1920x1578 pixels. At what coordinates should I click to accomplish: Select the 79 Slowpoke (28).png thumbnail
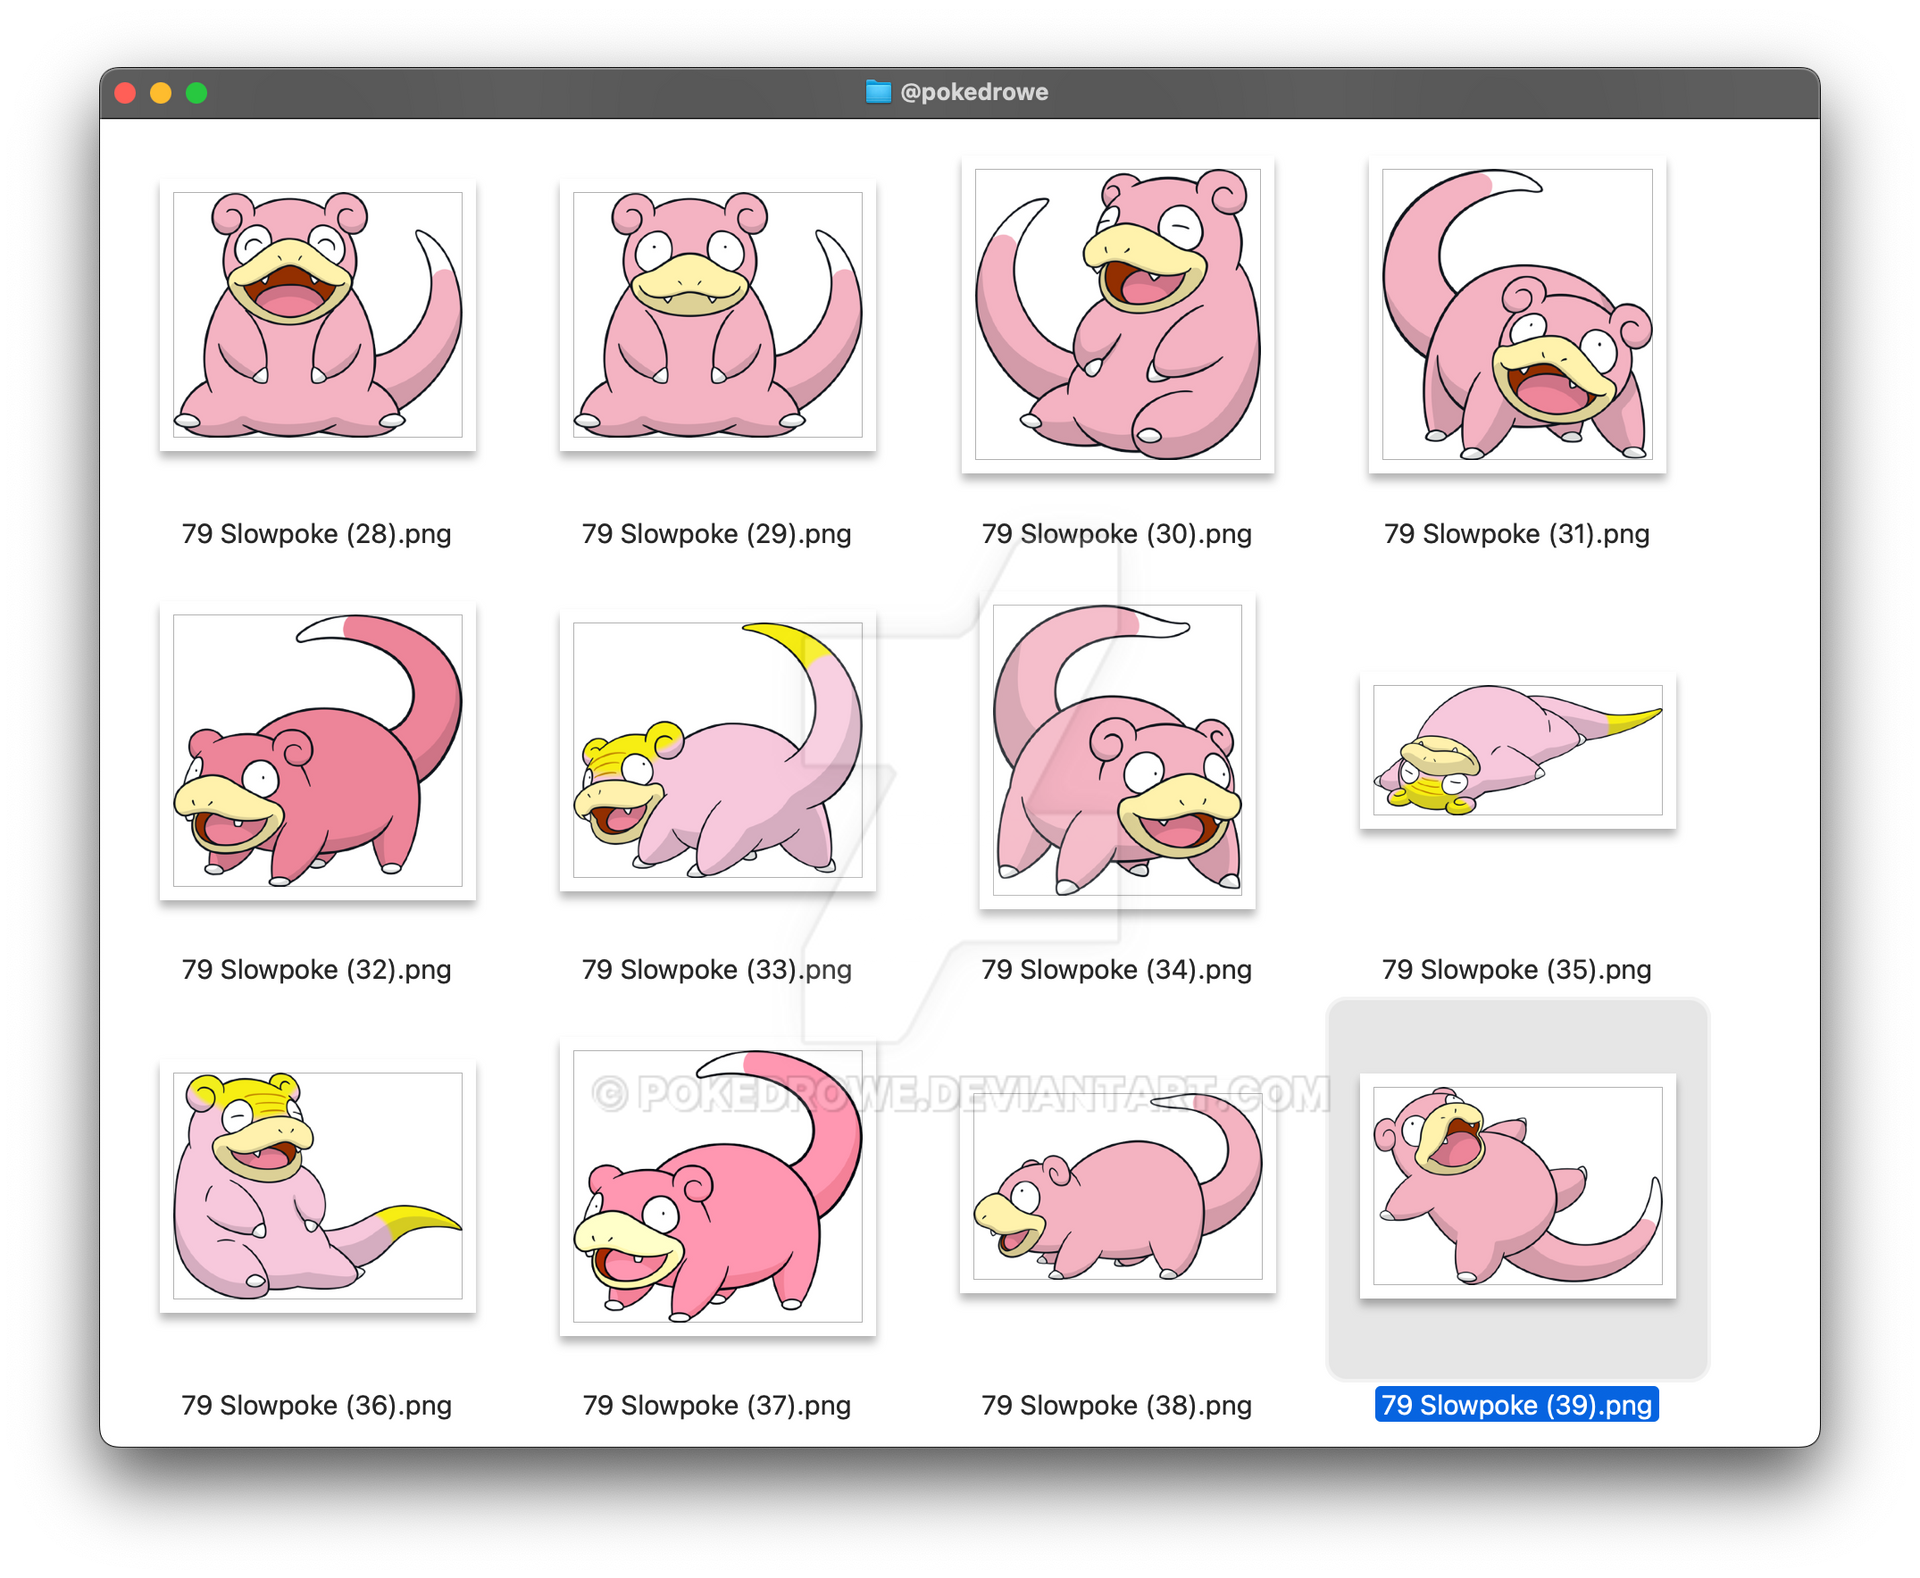(x=318, y=315)
